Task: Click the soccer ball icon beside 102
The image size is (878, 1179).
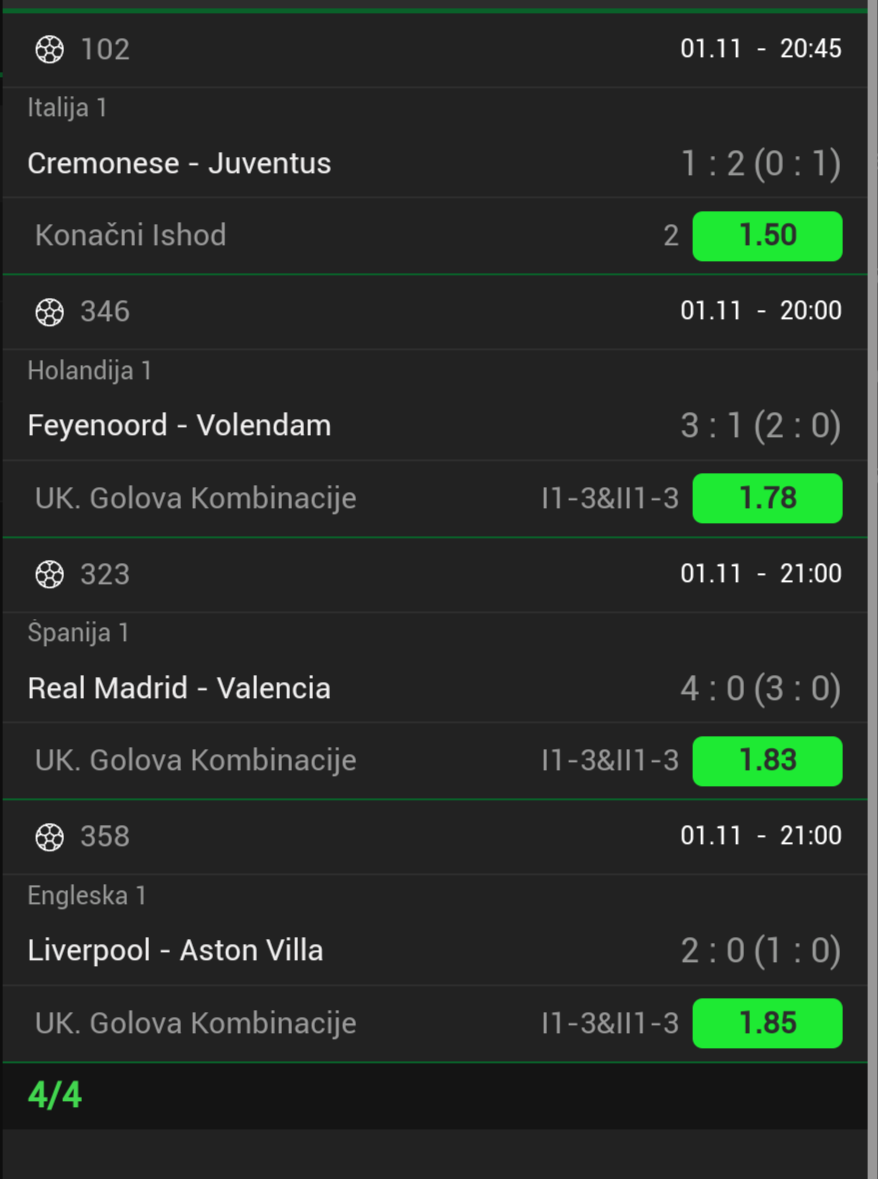Action: coord(49,49)
